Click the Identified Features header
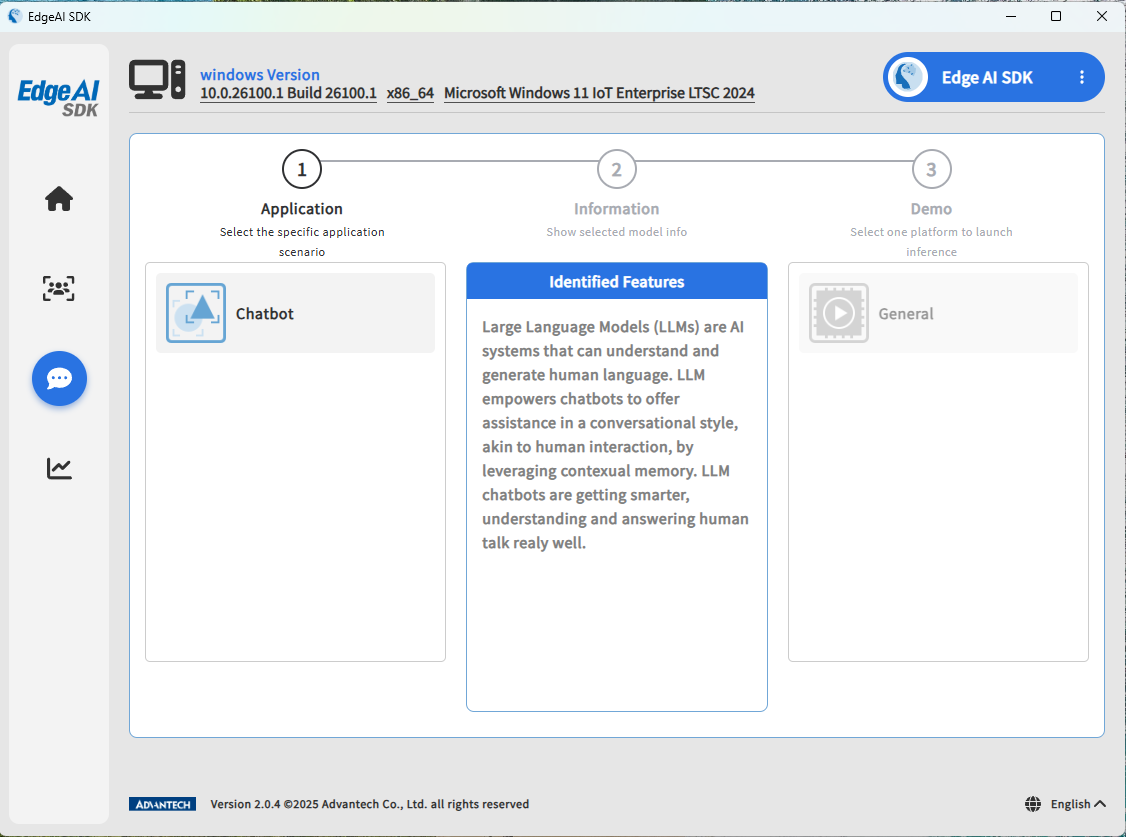 click(x=616, y=282)
